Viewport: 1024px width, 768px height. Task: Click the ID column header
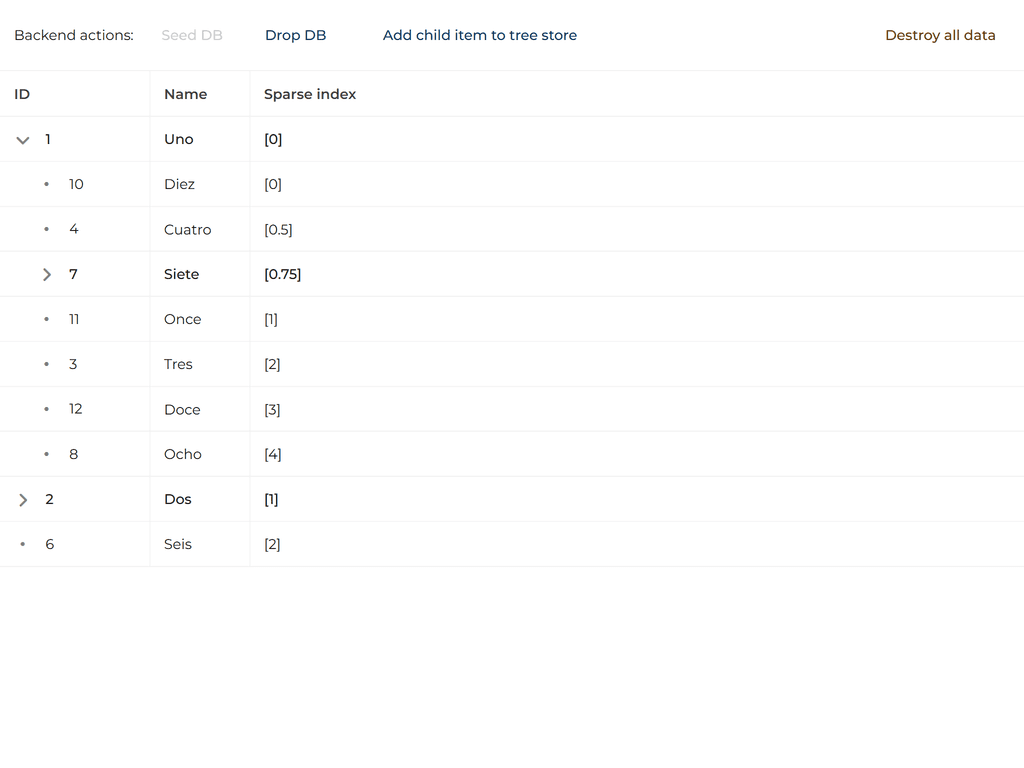[22, 94]
